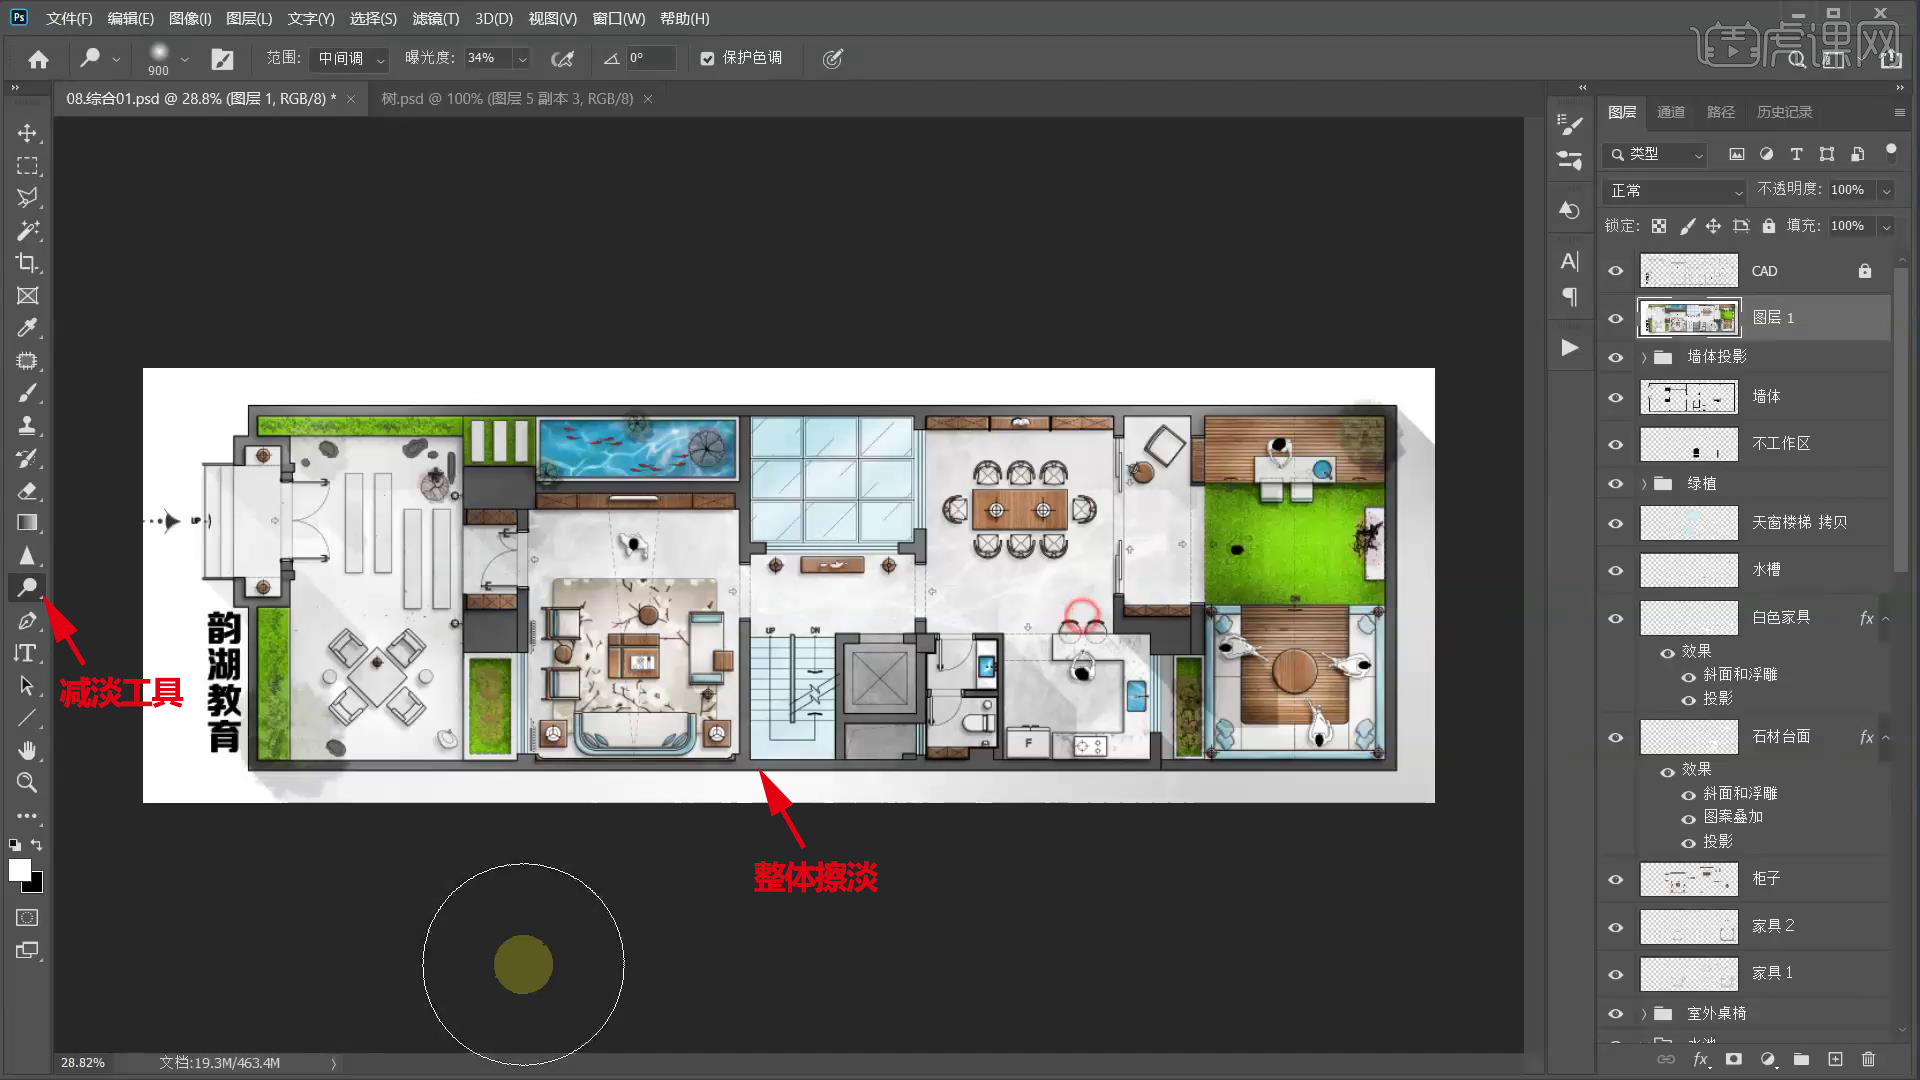
Task: Open the blend mode 正常 dropdown
Action: 1675,190
